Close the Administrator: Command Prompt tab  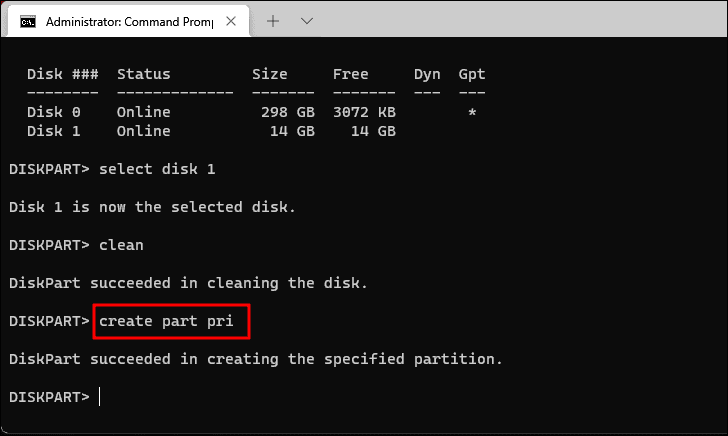coord(231,21)
